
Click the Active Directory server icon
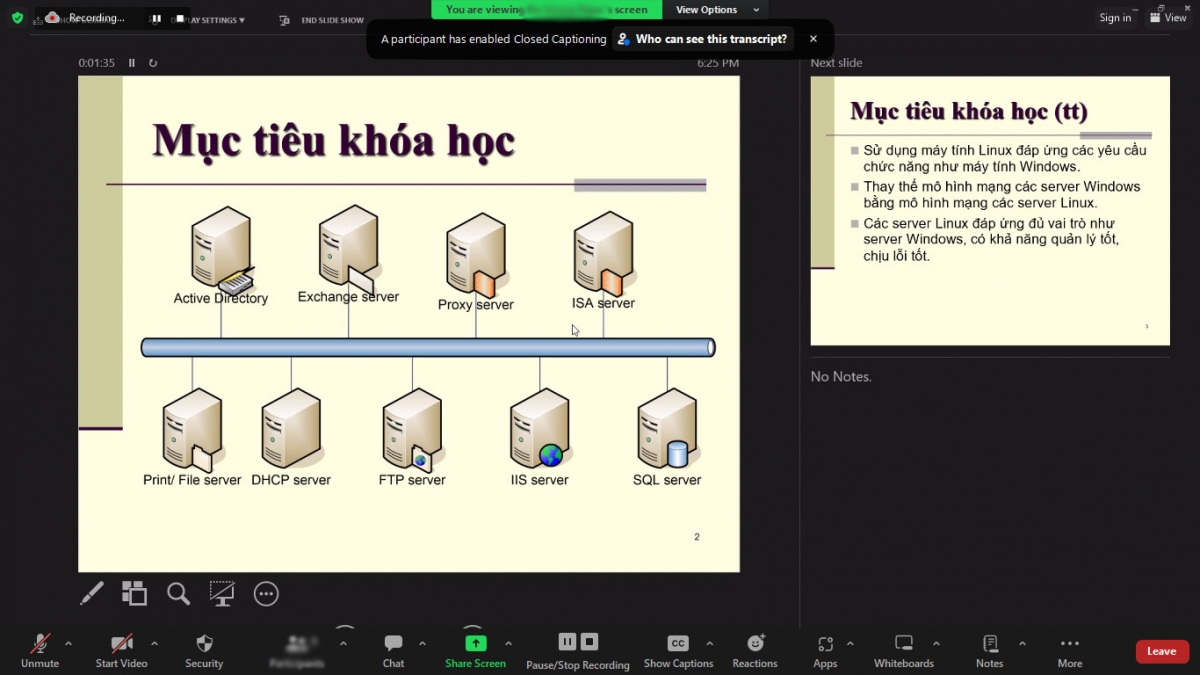point(221,249)
